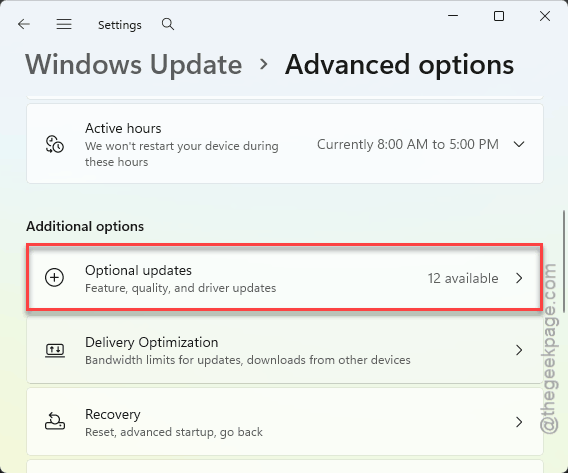This screenshot has width=568, height=473.
Task: Click the 'Currently 8:00 AM to 5:00 PM' value
Action: pos(408,144)
